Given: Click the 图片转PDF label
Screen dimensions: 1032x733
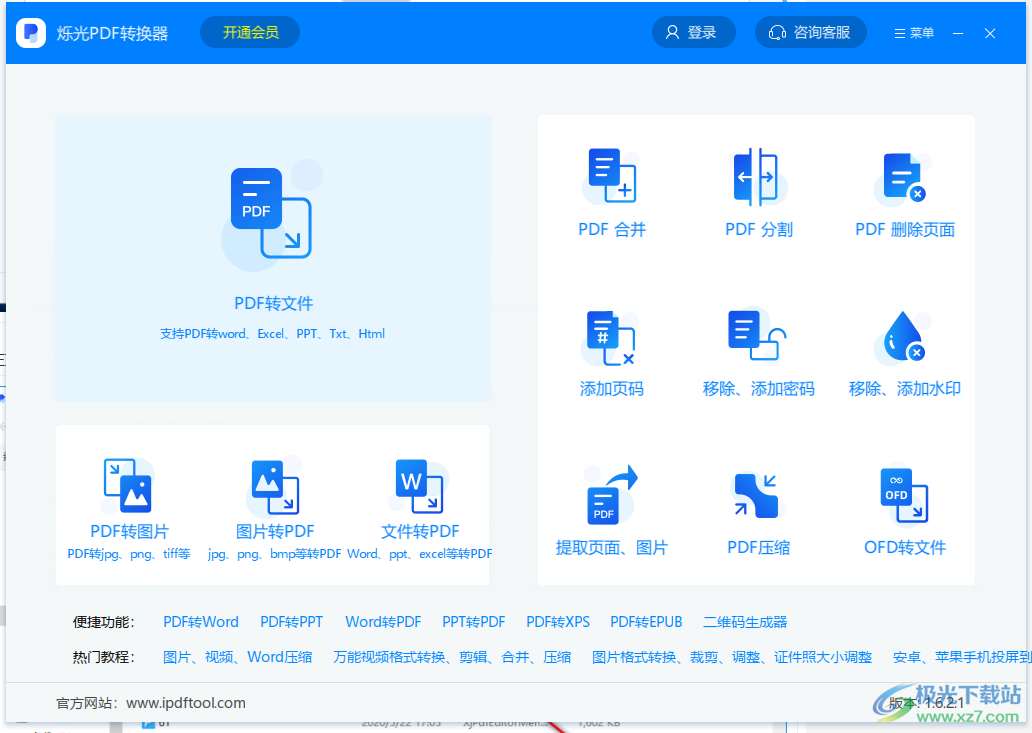Looking at the screenshot, I should (x=275, y=531).
